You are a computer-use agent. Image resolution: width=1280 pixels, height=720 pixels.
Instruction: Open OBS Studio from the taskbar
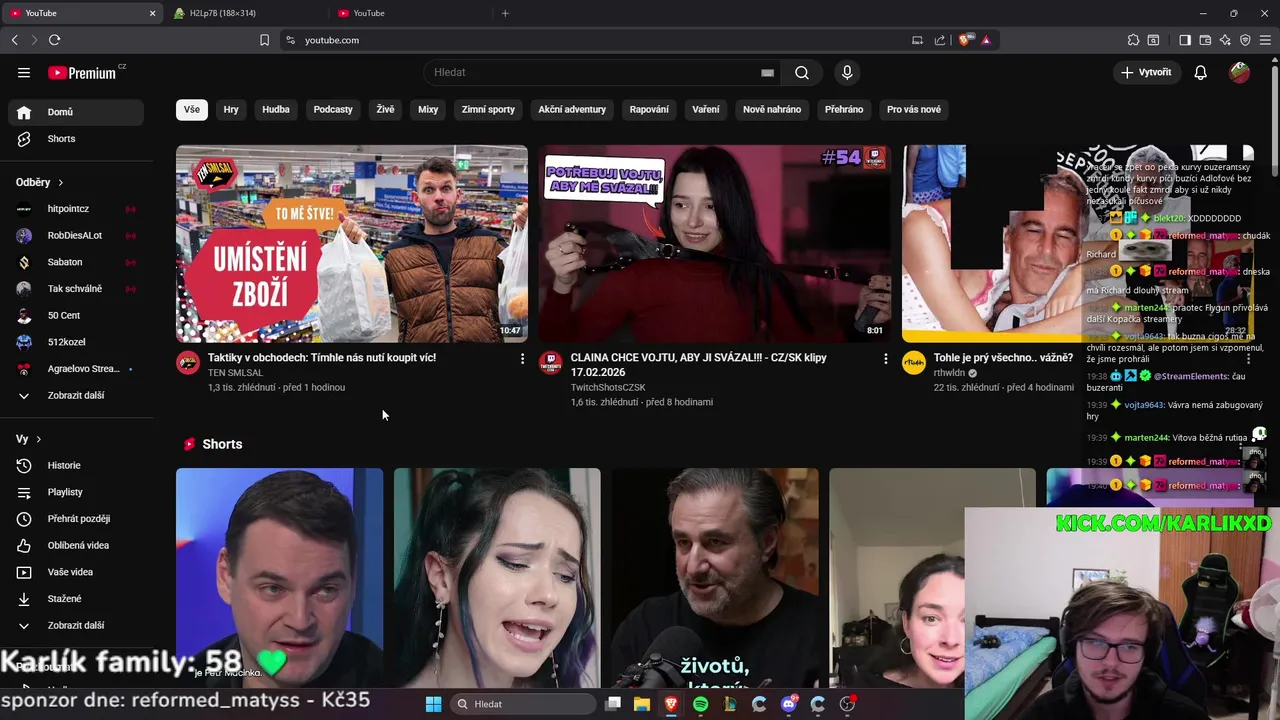[847, 704]
